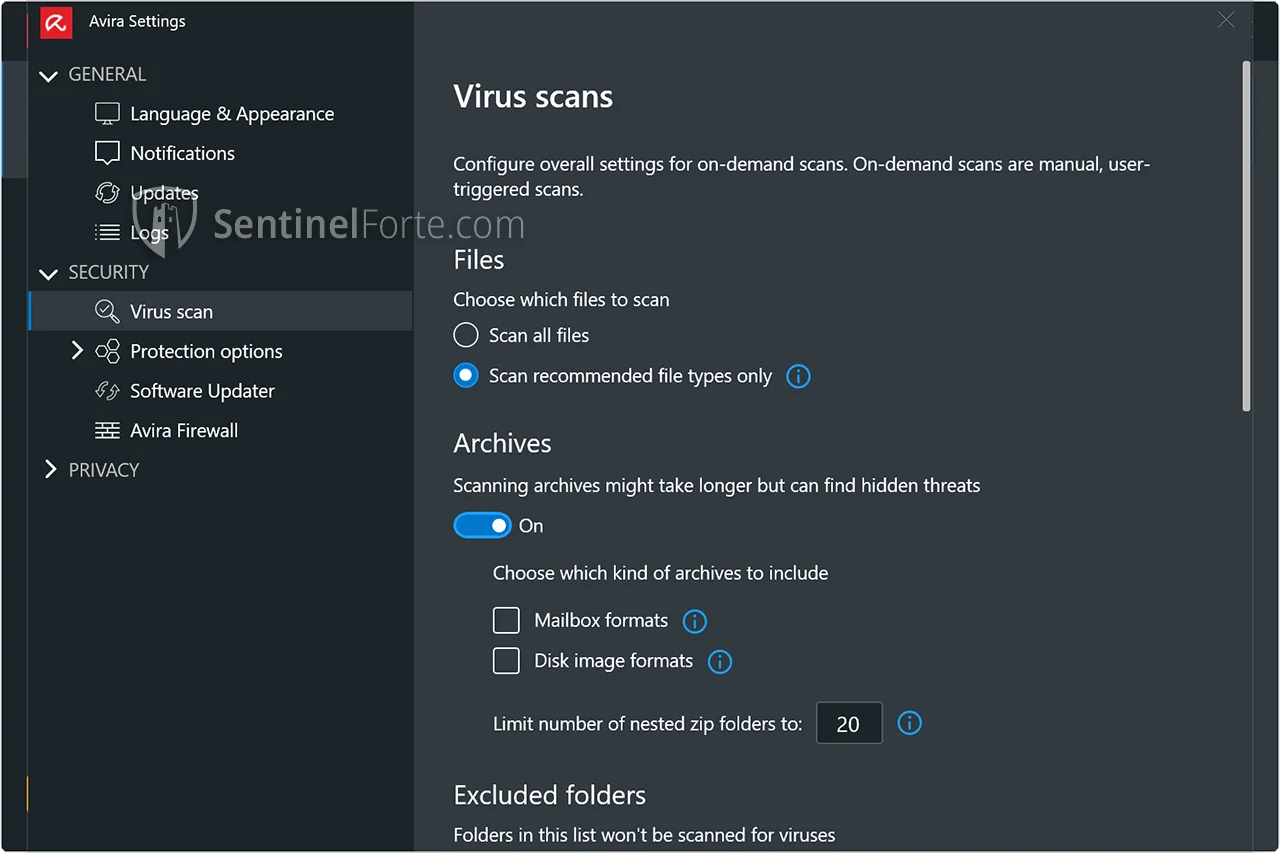Collapse the GENERAL section
Screen dimensions: 1280x853
tap(48, 75)
